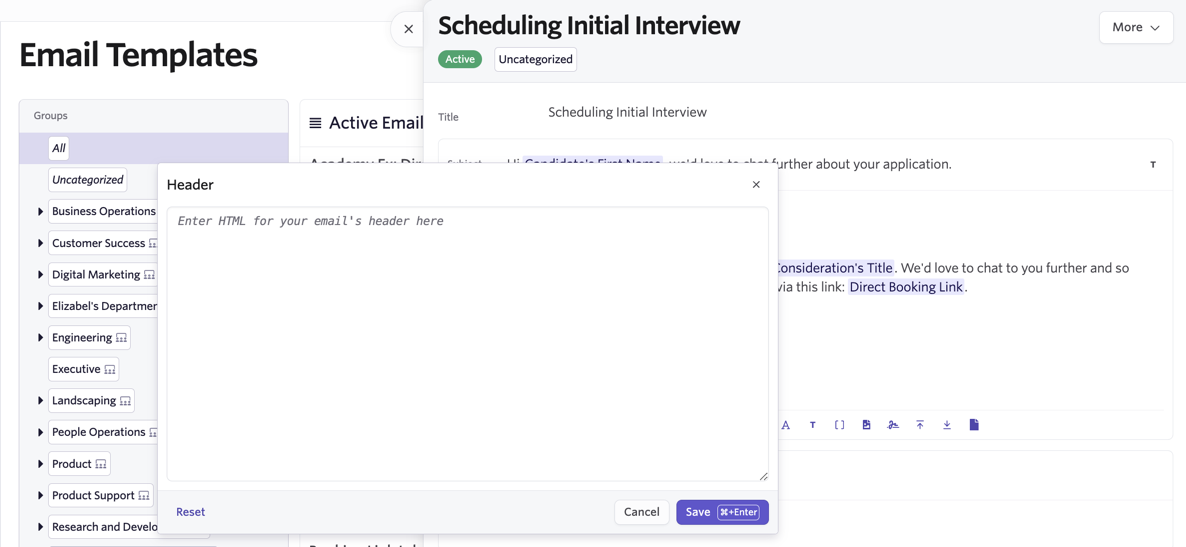Click the 'Direct Booking Link' placeholder in body

pyautogui.click(x=907, y=287)
